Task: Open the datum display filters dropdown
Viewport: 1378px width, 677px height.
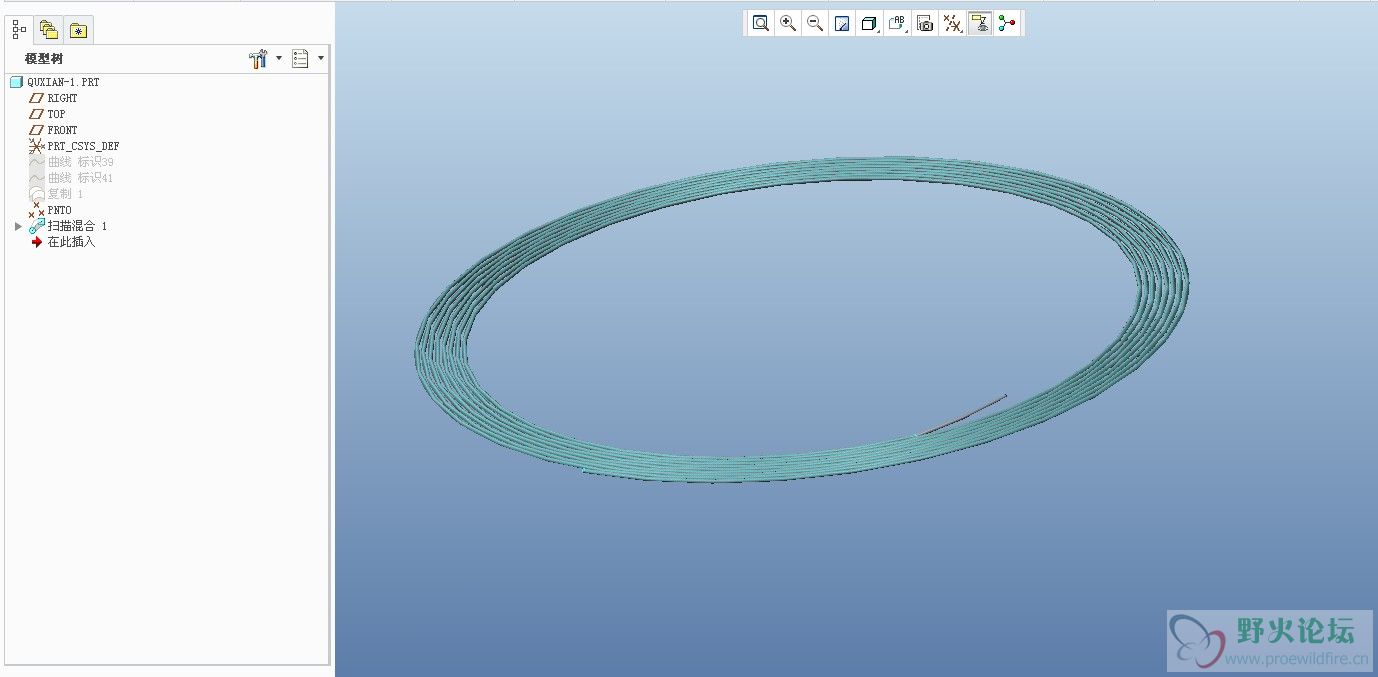Action: click(953, 23)
